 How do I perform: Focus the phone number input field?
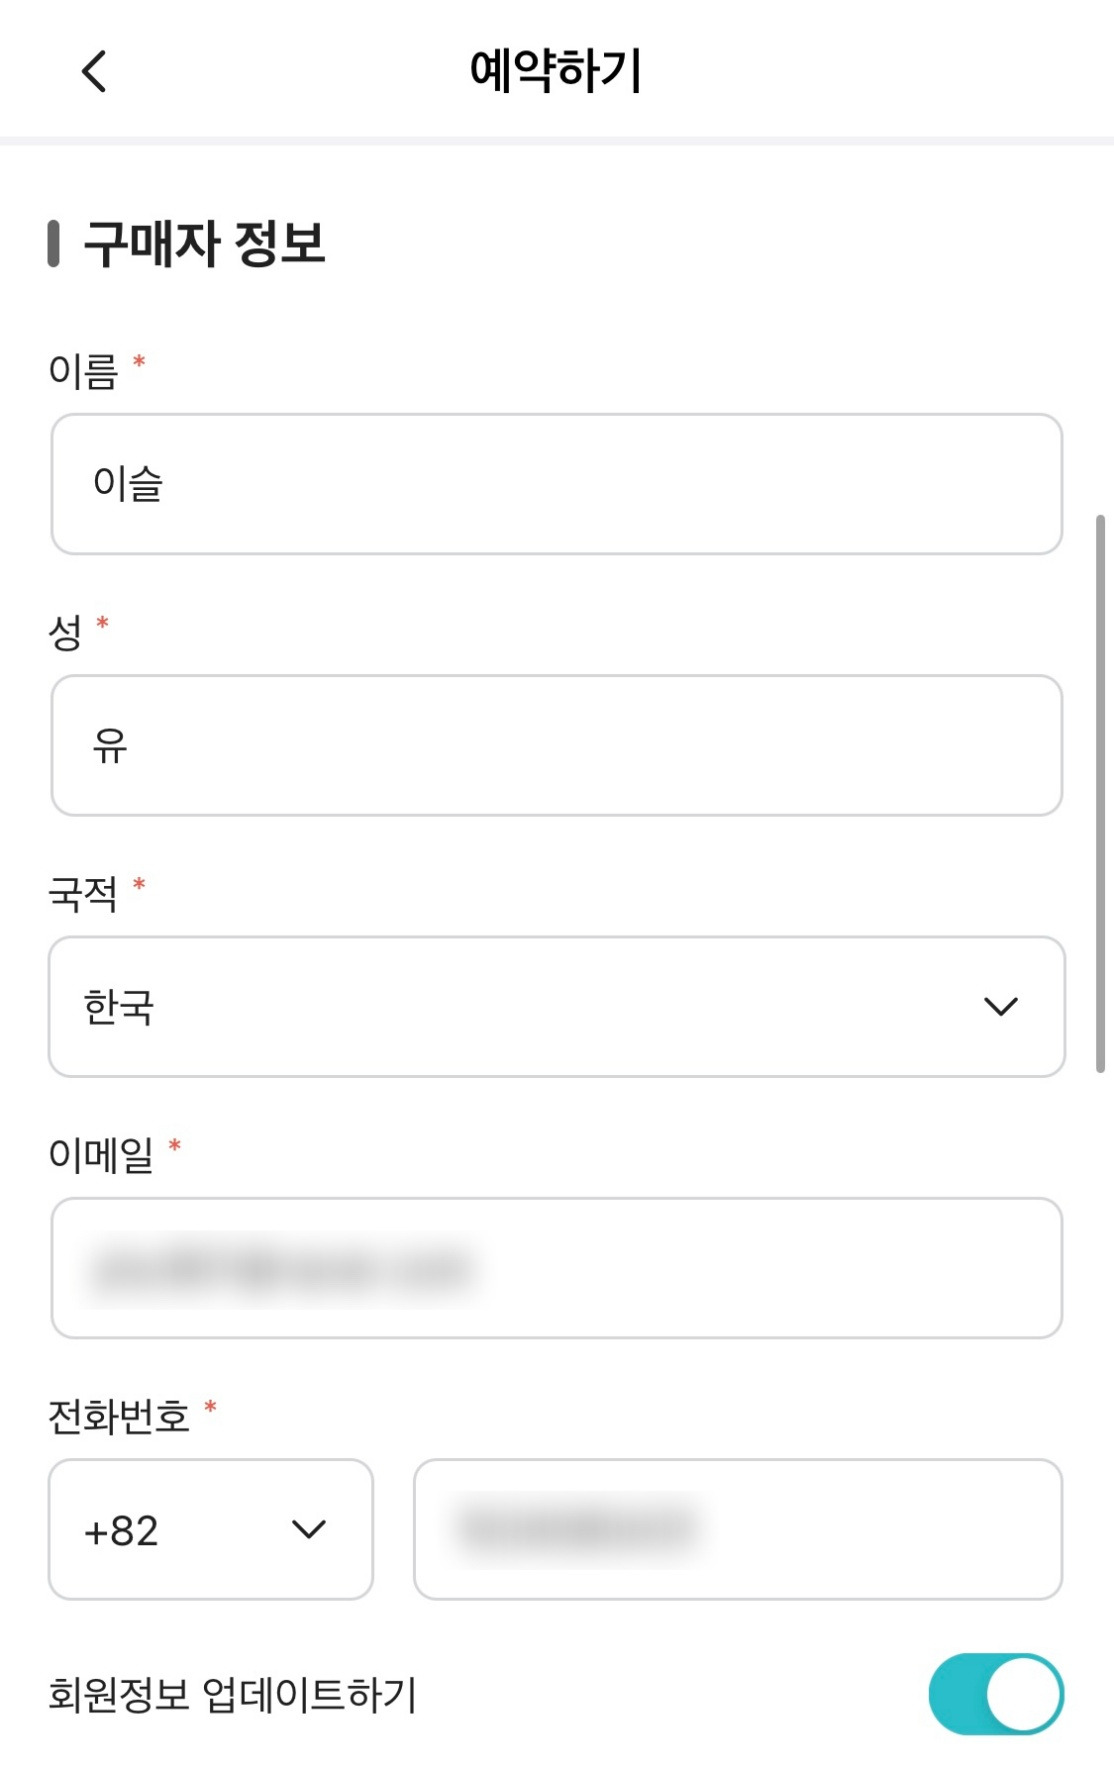click(x=737, y=1529)
